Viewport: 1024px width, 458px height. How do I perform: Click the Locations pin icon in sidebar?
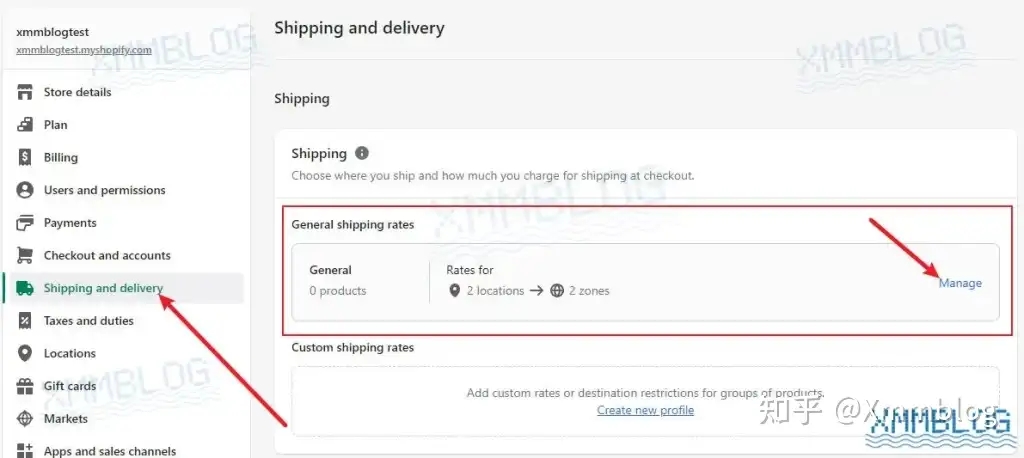pyautogui.click(x=25, y=353)
